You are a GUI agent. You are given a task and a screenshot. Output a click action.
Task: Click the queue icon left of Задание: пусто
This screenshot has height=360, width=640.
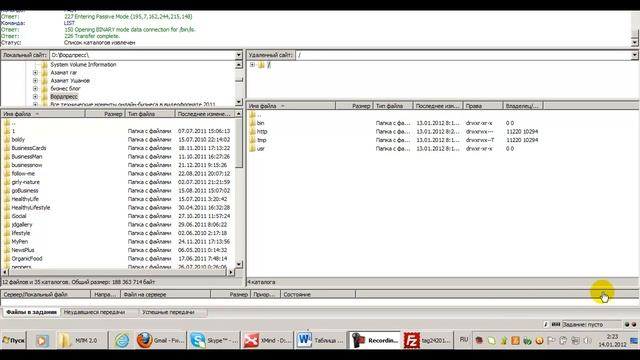[x=556, y=324]
